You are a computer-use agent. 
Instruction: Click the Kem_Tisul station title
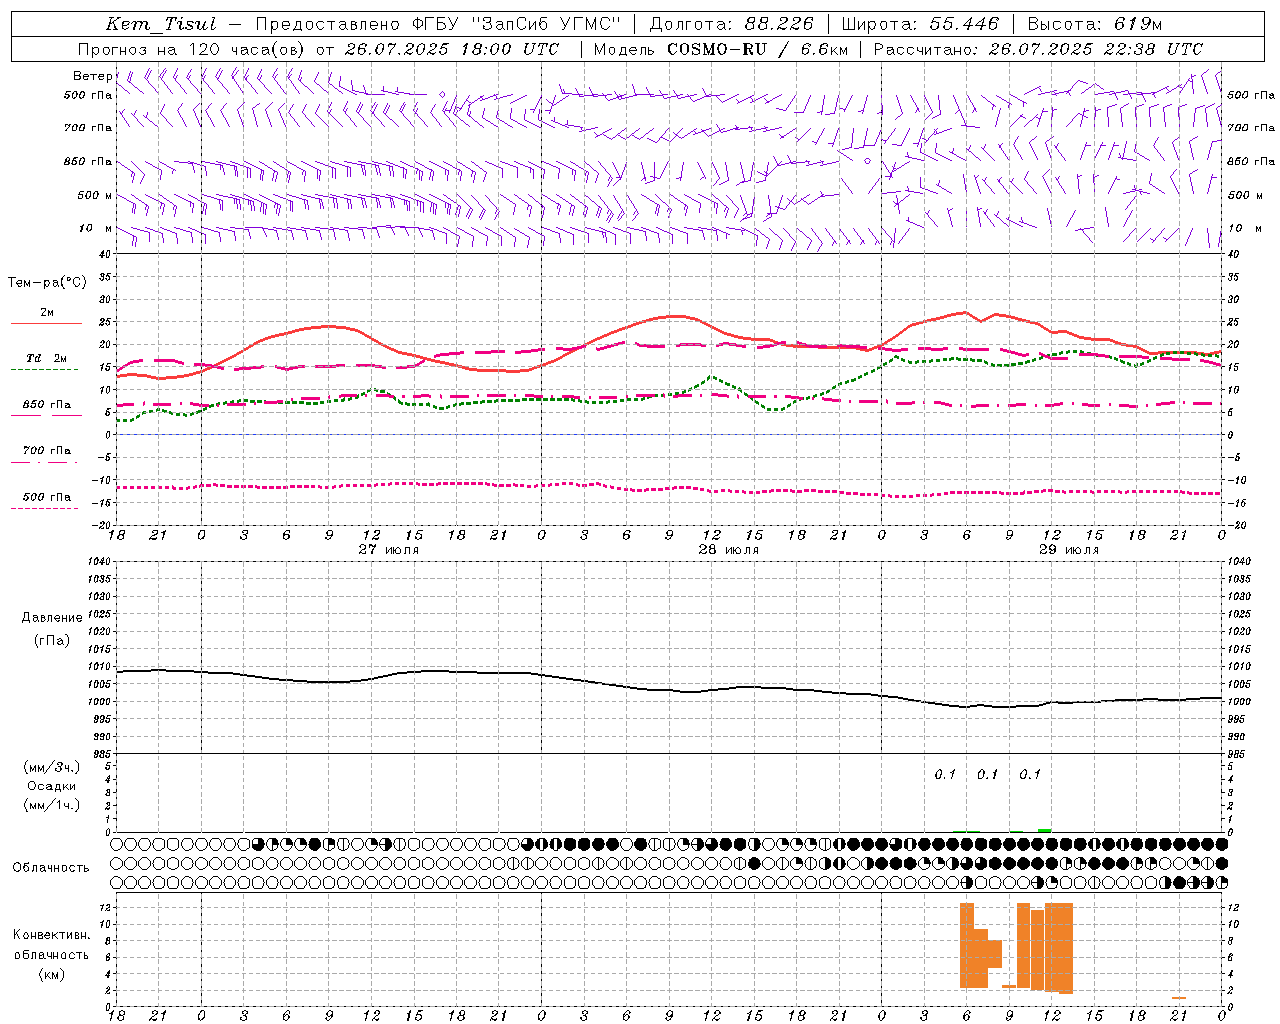click(x=161, y=24)
